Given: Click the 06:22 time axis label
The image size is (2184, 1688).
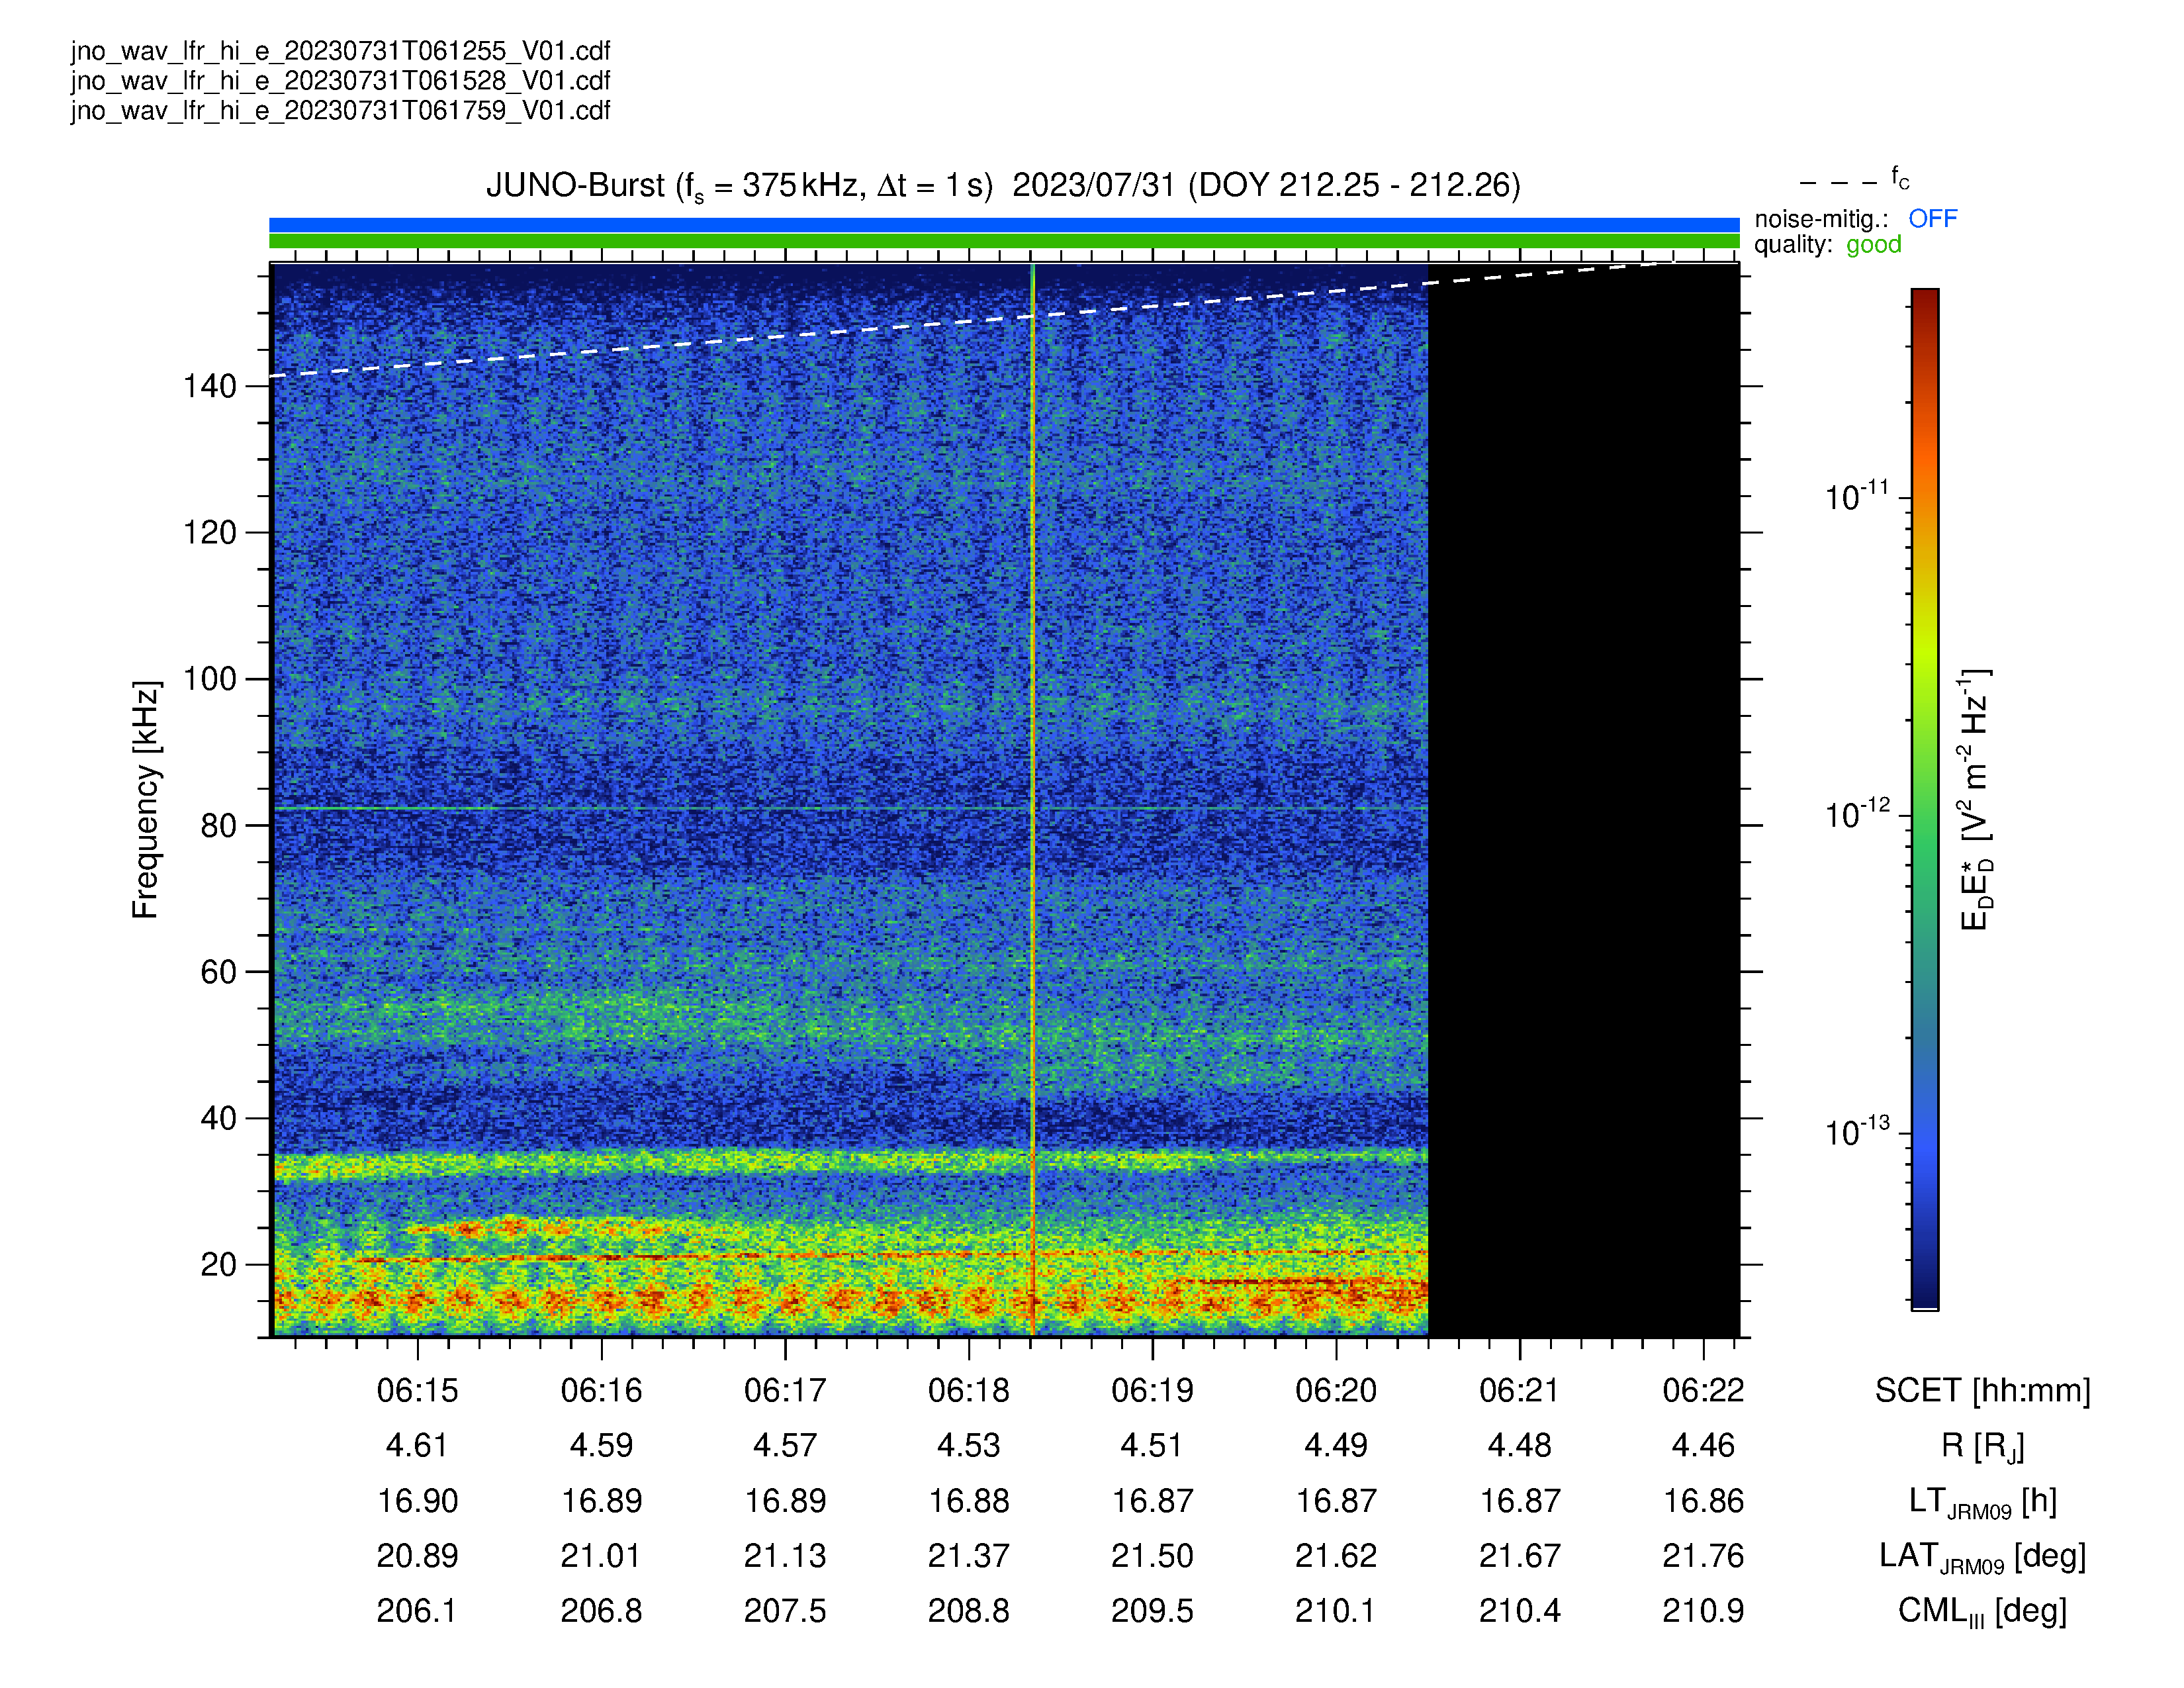Looking at the screenshot, I should click(x=1703, y=1390).
